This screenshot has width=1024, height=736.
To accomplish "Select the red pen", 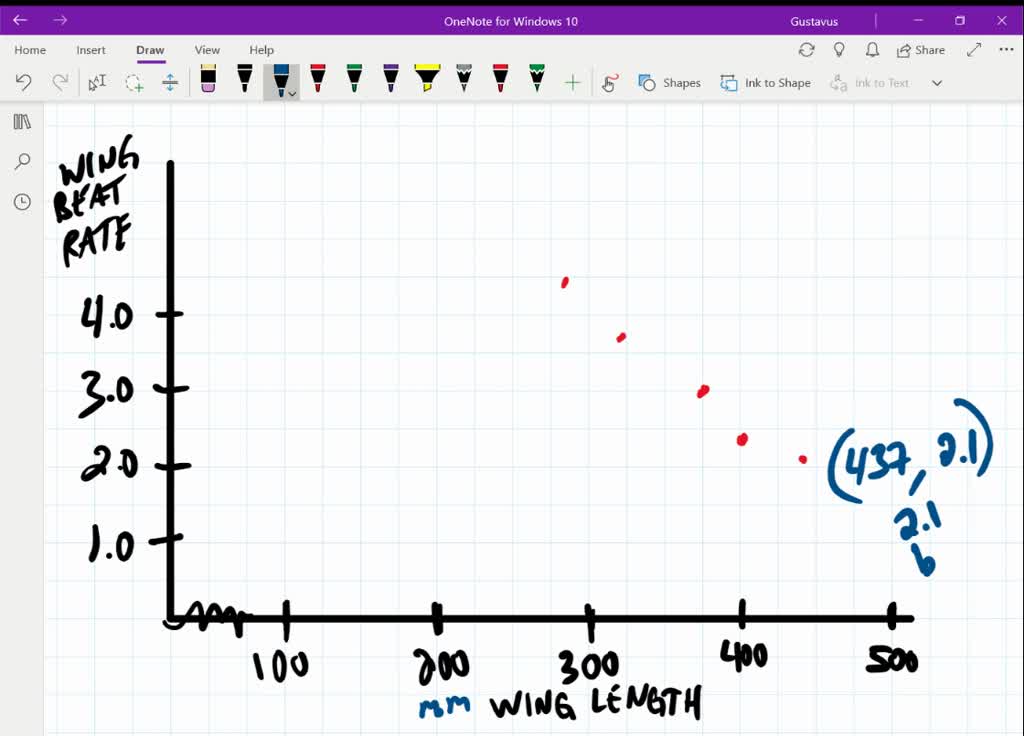I will tap(318, 82).
